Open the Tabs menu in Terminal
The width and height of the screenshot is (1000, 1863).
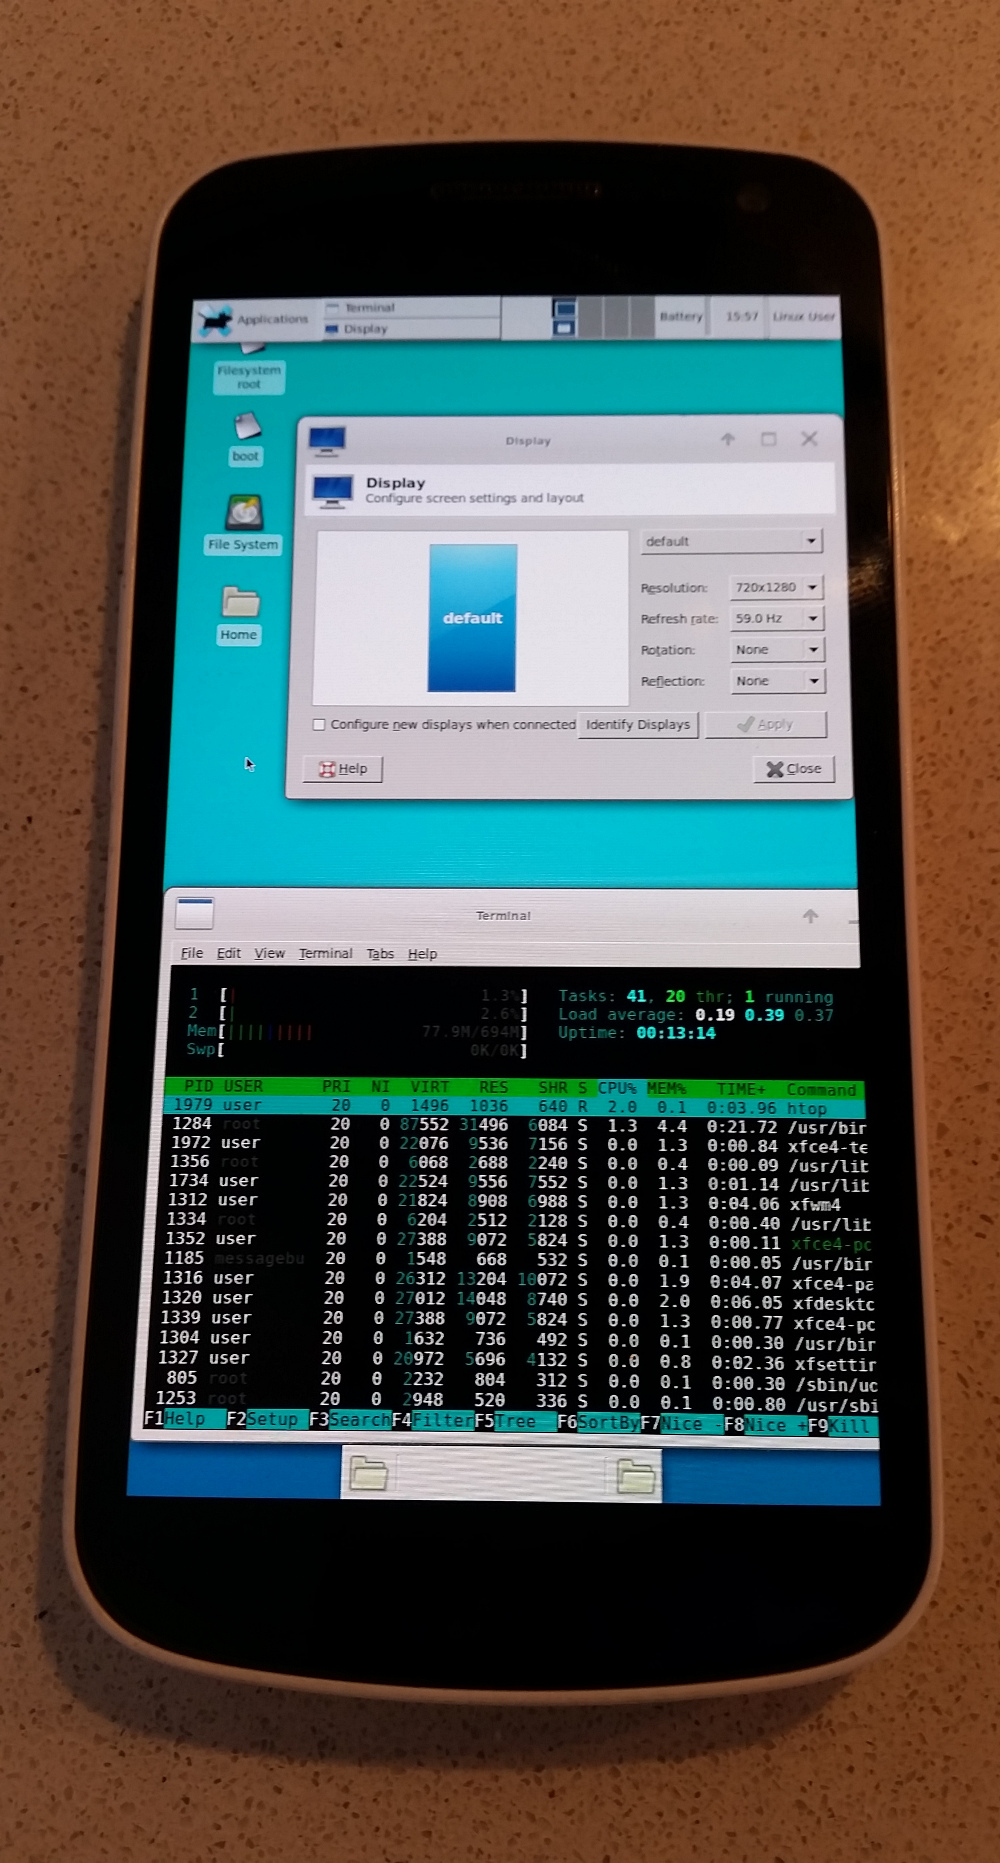click(x=380, y=954)
